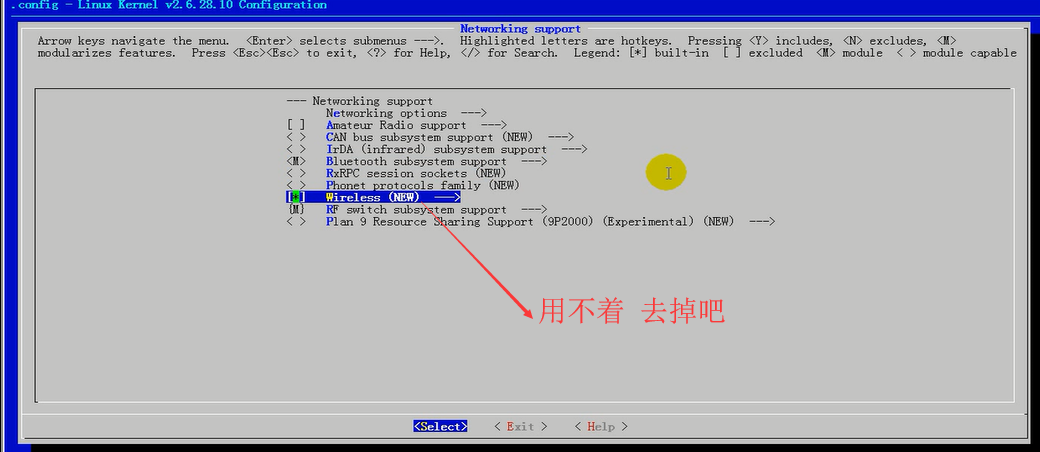1040x452 pixels.
Task: Click the <Select> button
Action: [440, 426]
